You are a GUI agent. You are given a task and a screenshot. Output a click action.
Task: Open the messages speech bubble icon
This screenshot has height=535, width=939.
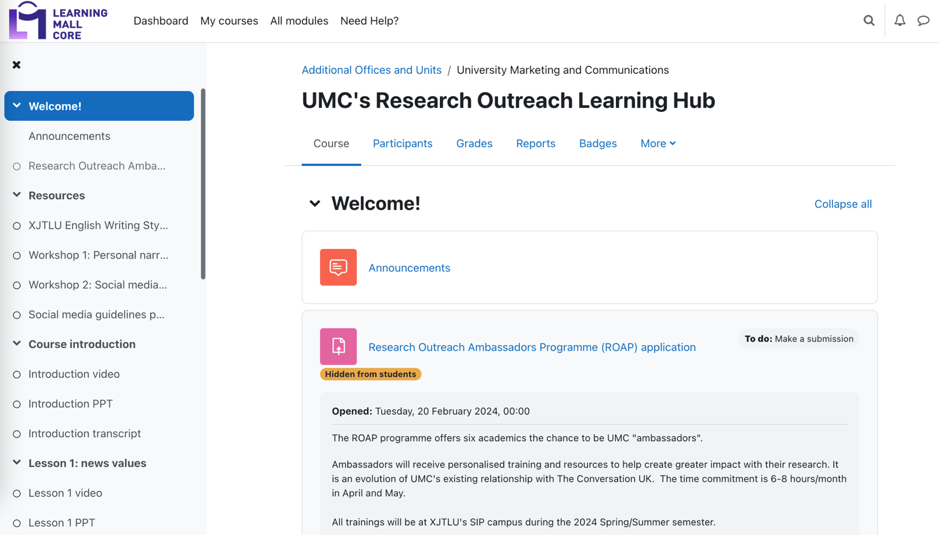point(923,21)
